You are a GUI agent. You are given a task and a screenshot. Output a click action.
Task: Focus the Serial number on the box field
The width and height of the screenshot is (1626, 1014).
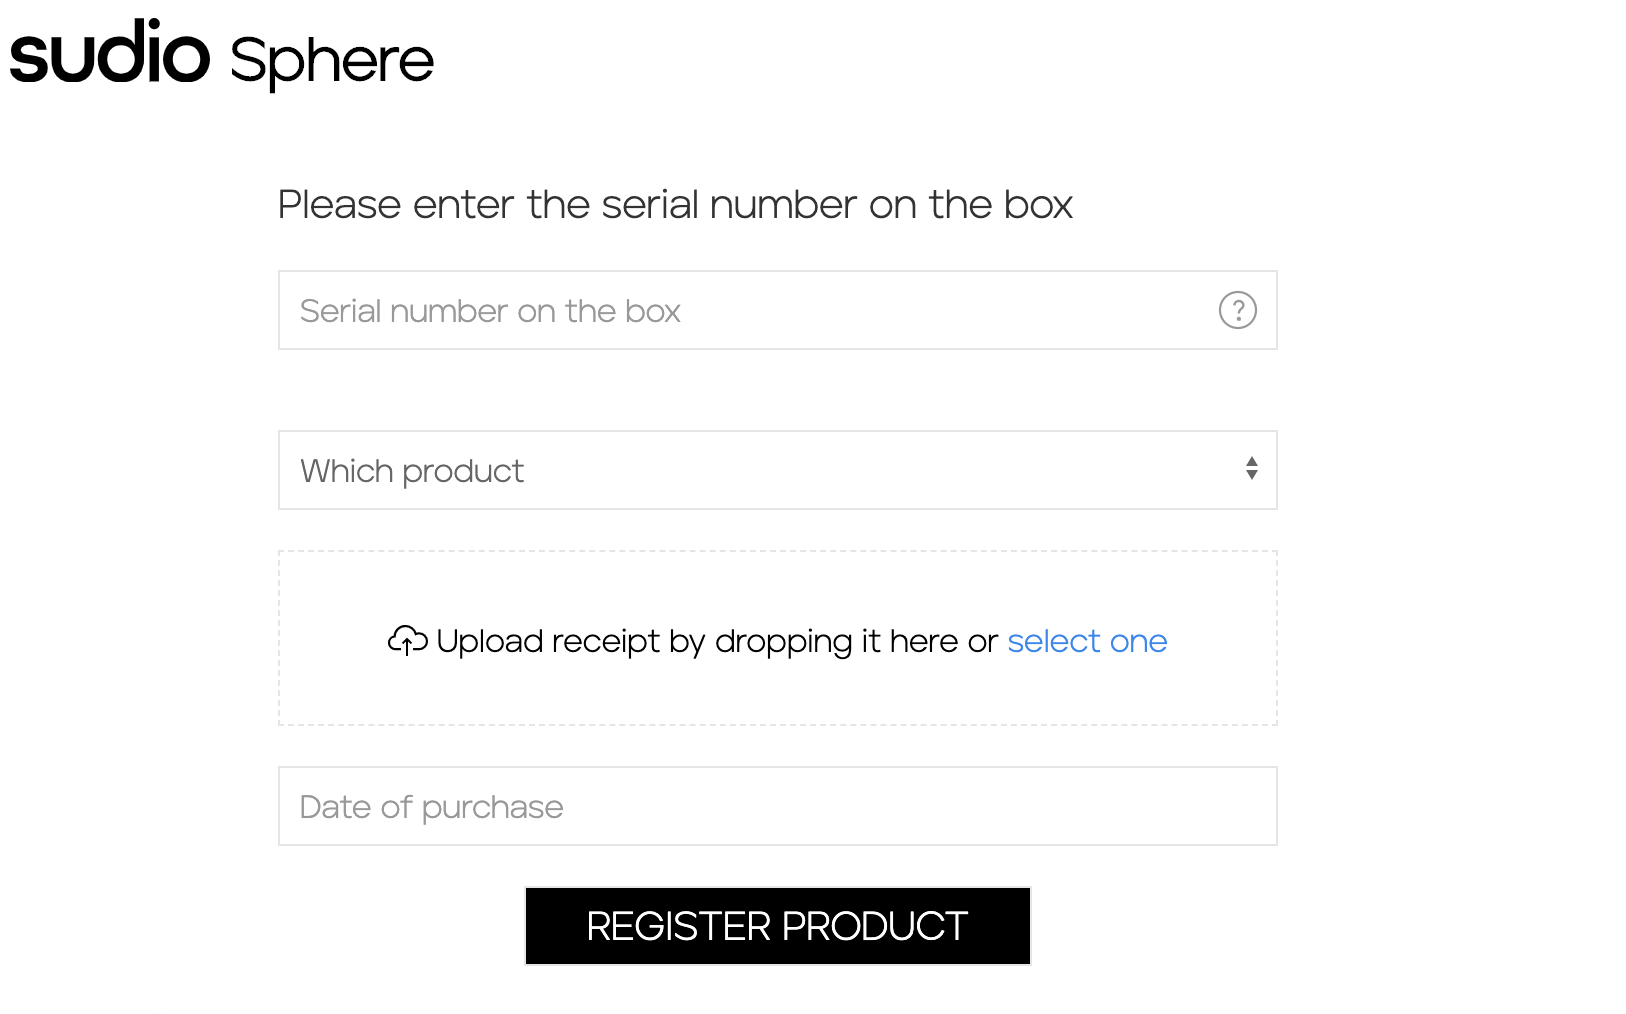click(777, 310)
